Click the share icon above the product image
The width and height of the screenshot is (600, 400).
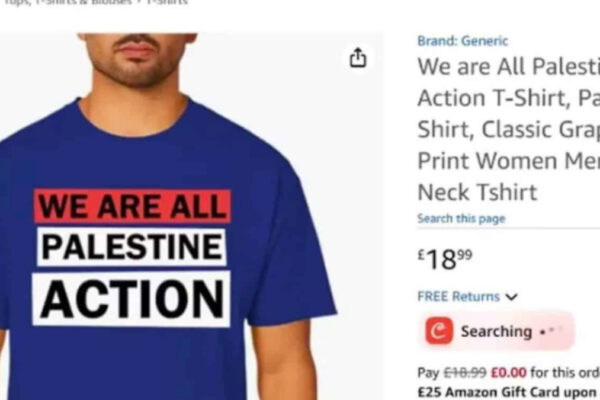tap(358, 58)
